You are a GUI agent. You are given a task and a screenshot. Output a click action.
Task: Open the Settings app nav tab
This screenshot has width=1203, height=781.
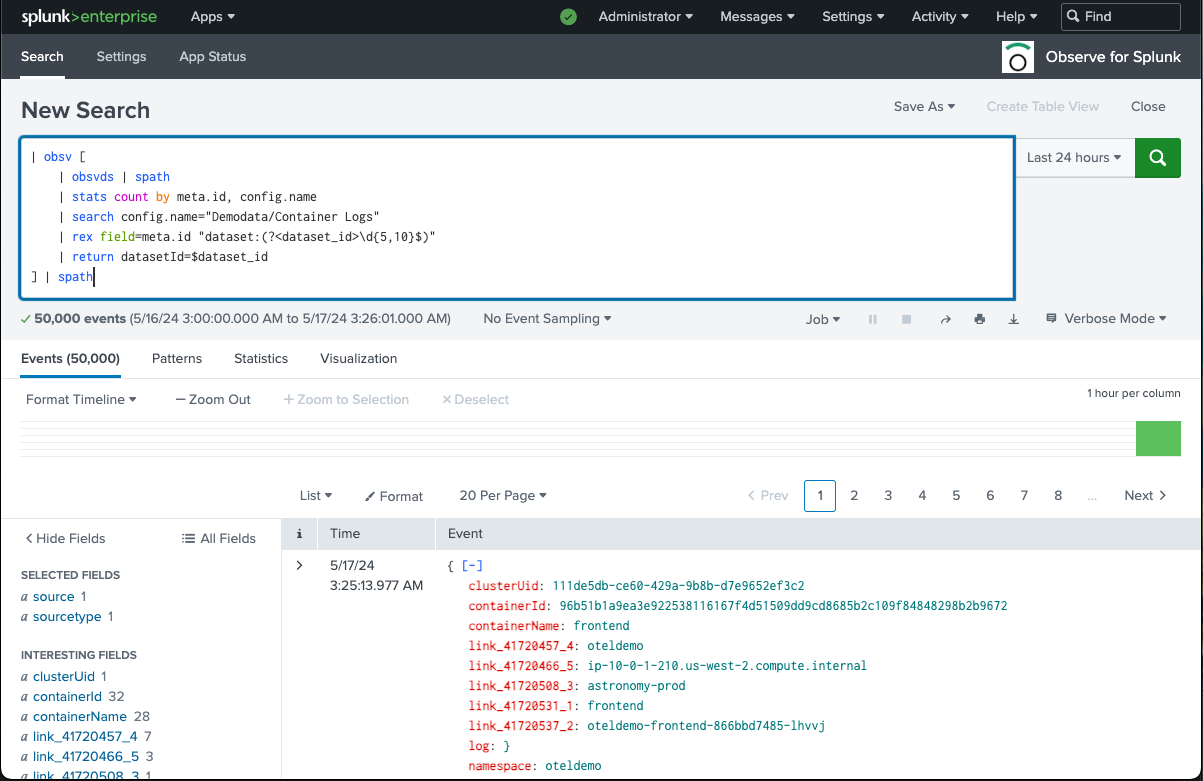point(121,57)
